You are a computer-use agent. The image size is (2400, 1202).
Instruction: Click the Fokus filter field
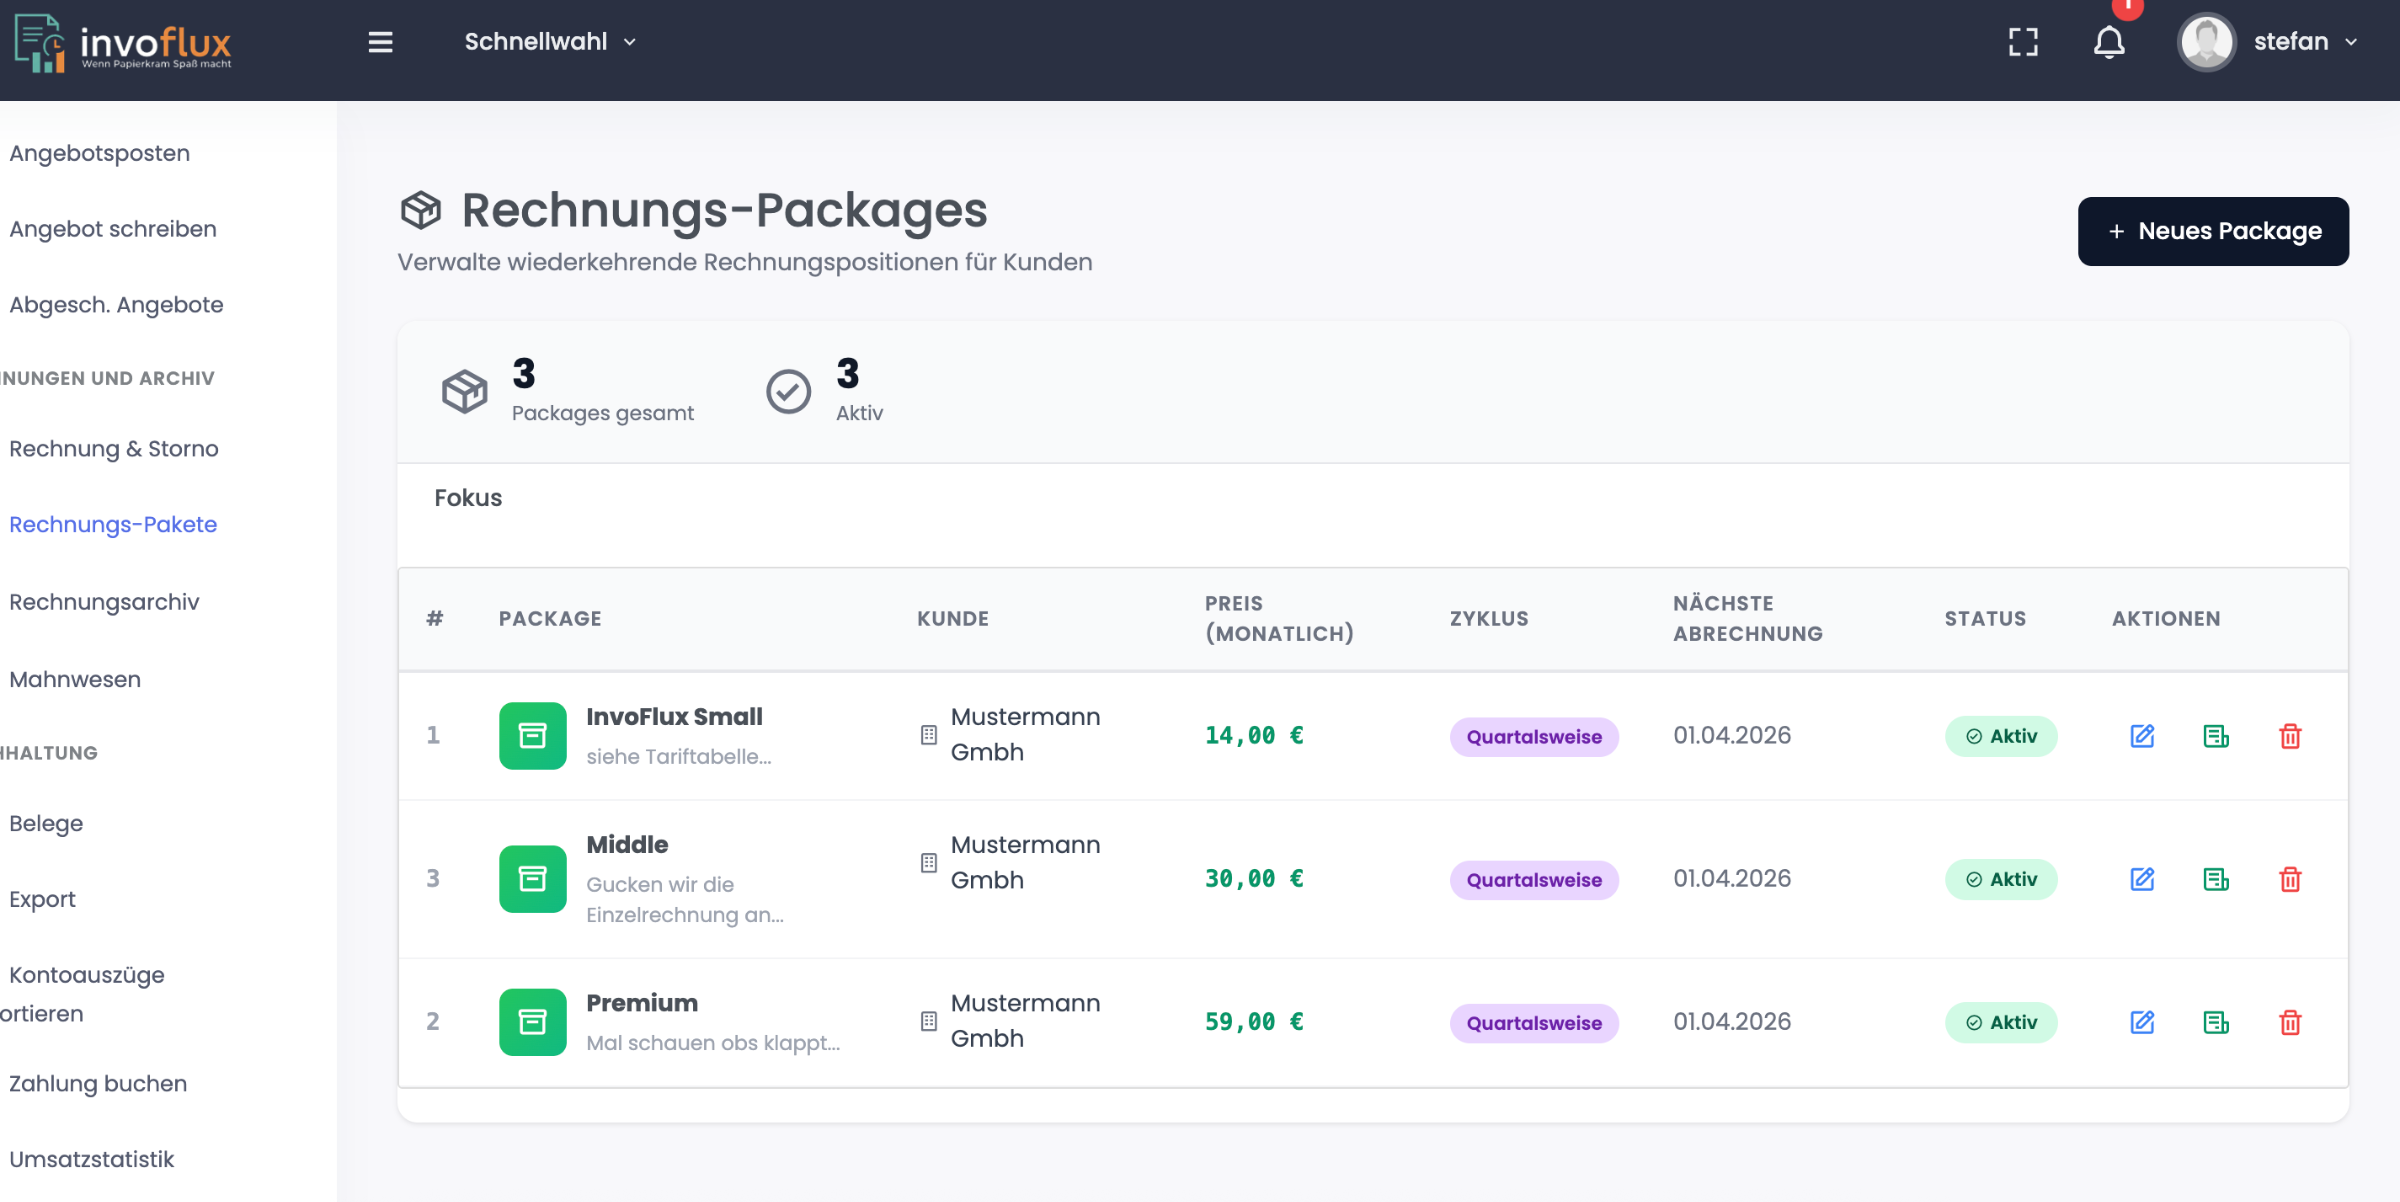tap(468, 498)
